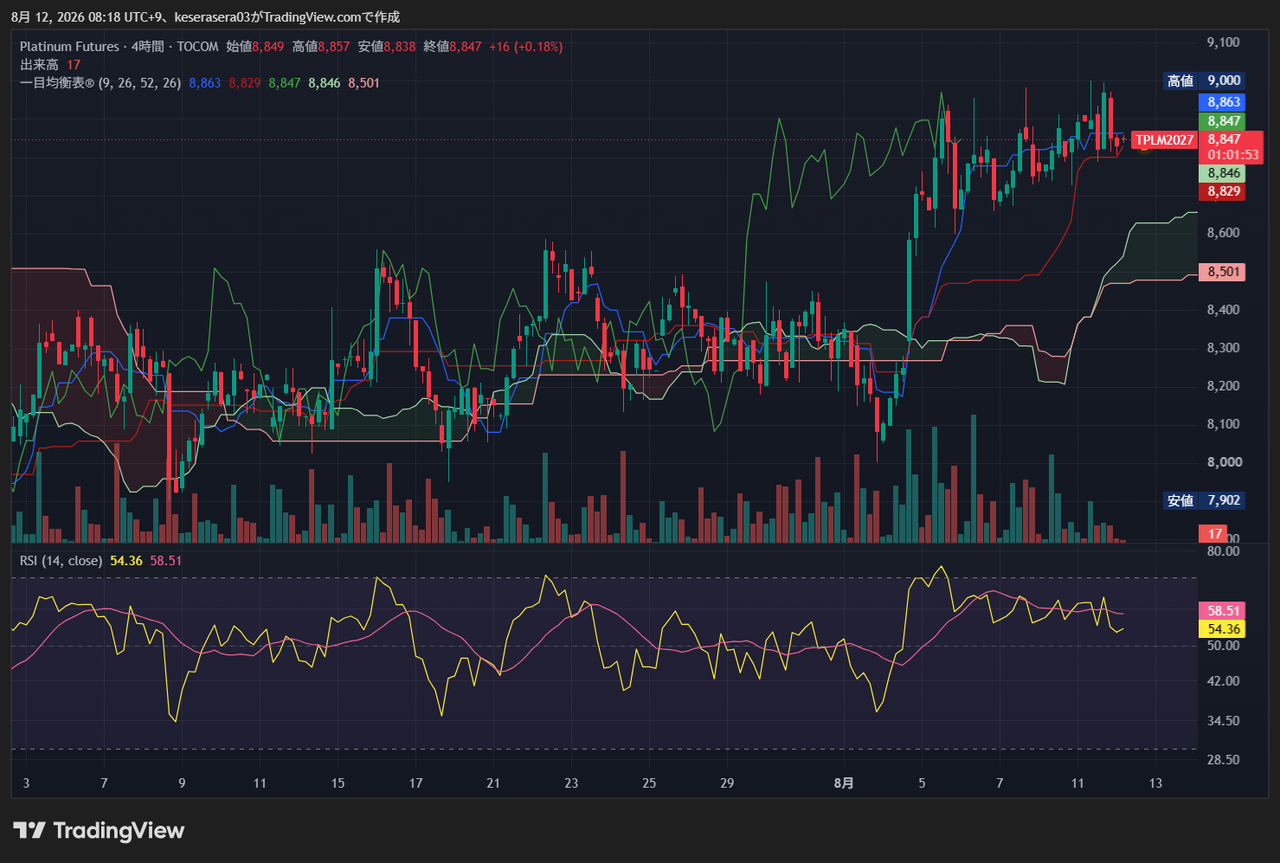Image resolution: width=1280 pixels, height=863 pixels.
Task: Click the pink 8,501 price scale tag
Action: tap(1221, 272)
